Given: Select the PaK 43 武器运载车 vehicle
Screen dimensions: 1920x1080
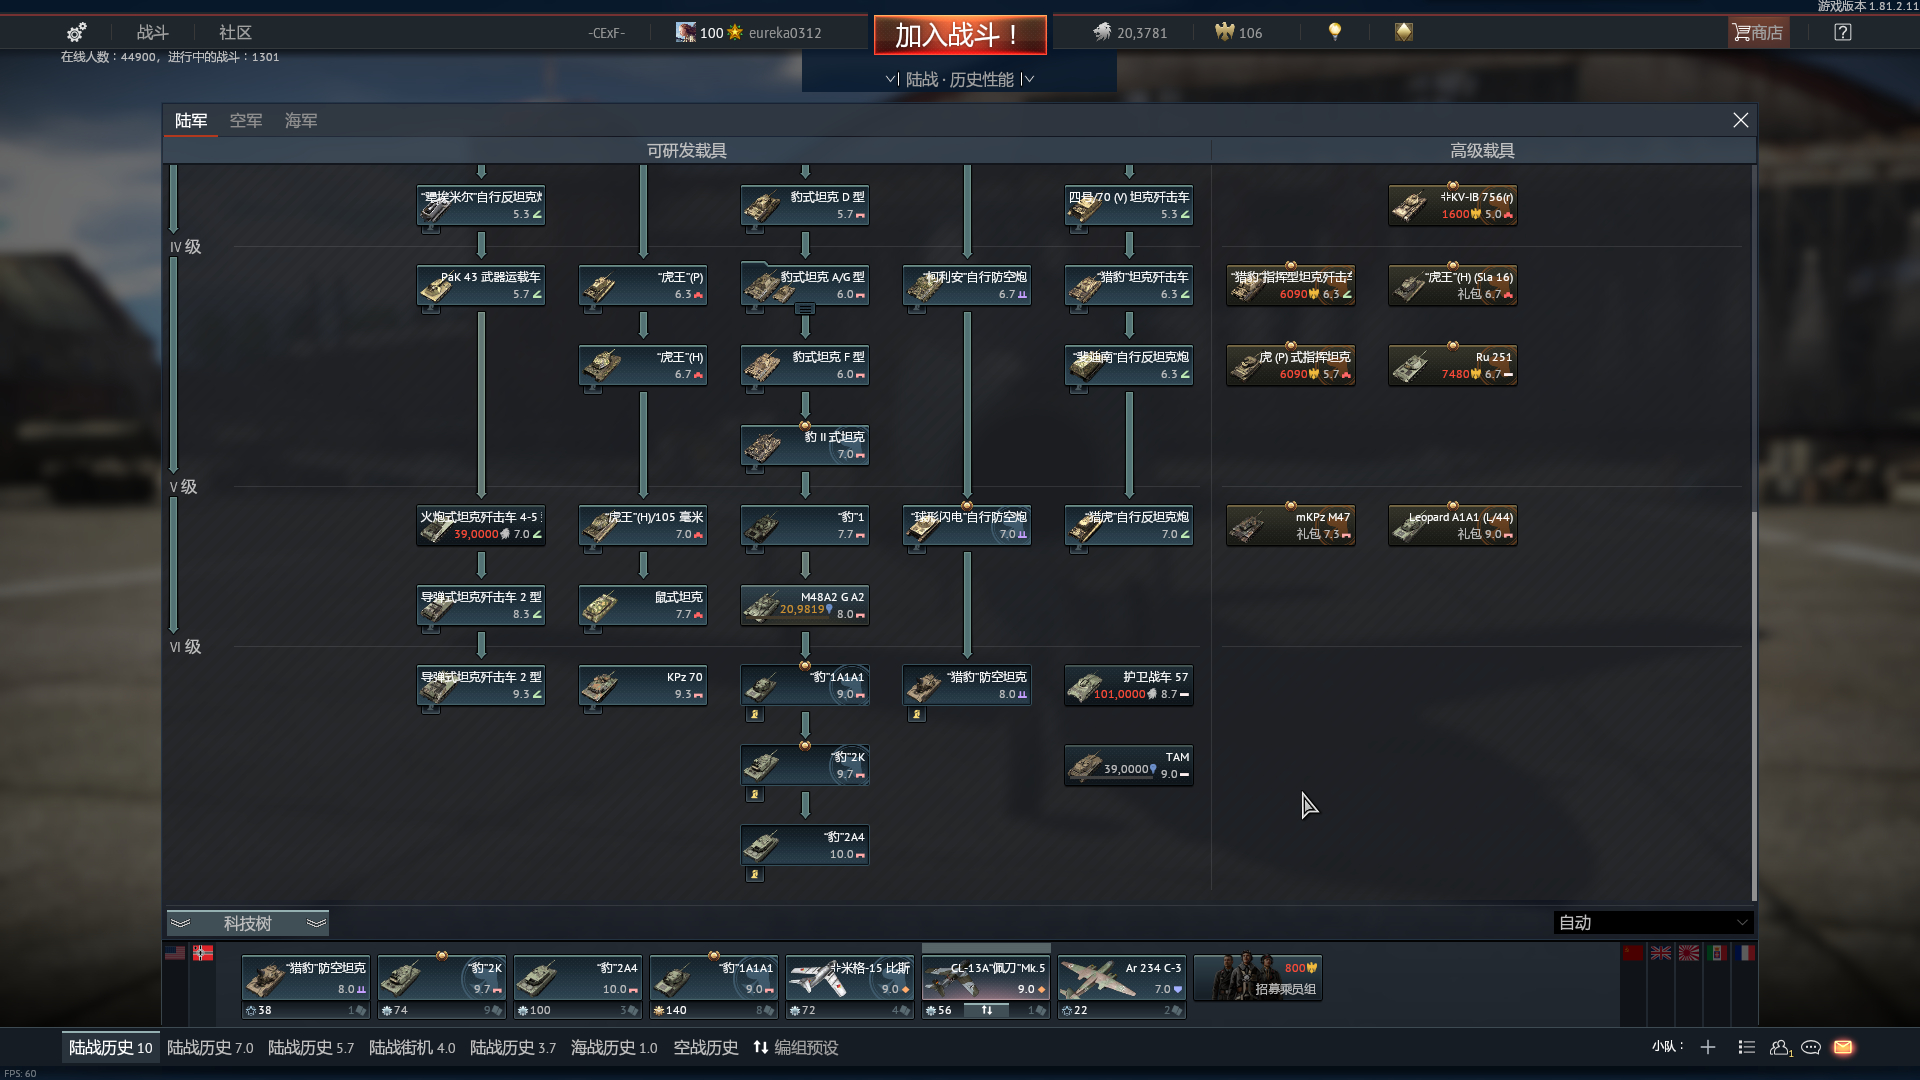Looking at the screenshot, I should click(481, 285).
